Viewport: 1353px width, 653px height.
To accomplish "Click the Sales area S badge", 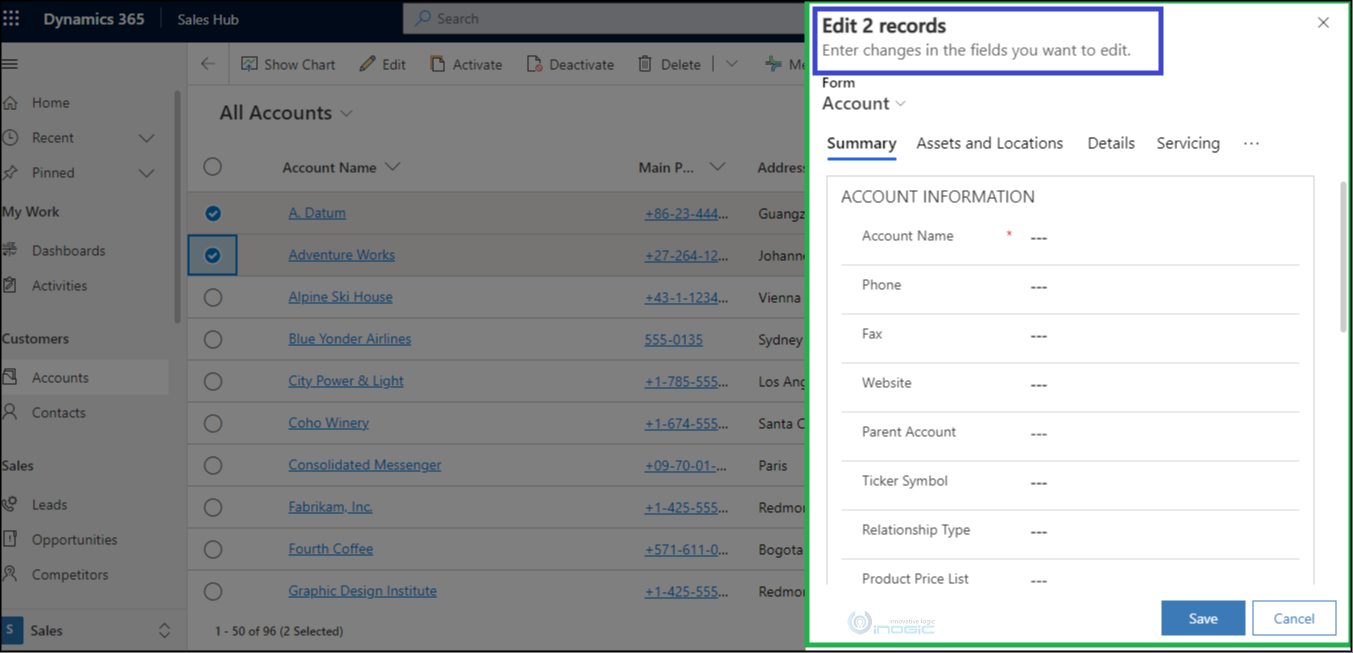I will 11,631.
